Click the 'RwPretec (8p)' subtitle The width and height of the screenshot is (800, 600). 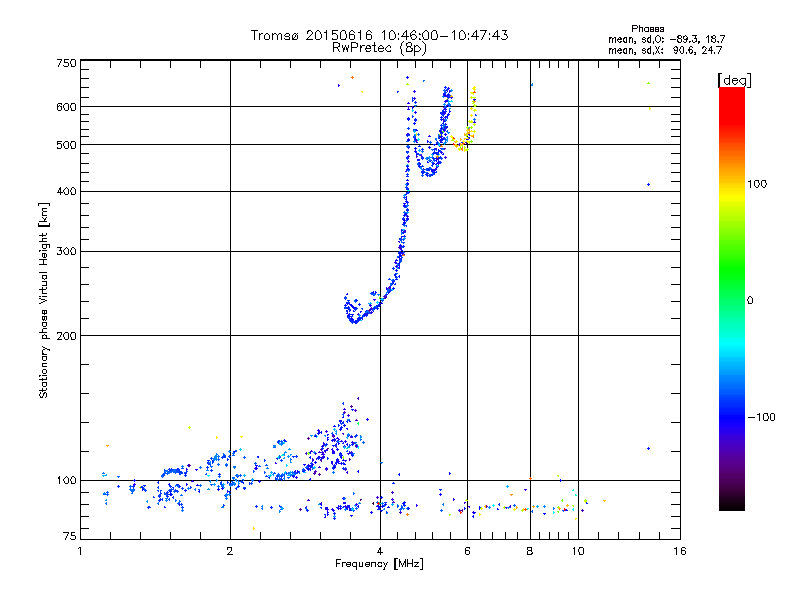coord(379,48)
